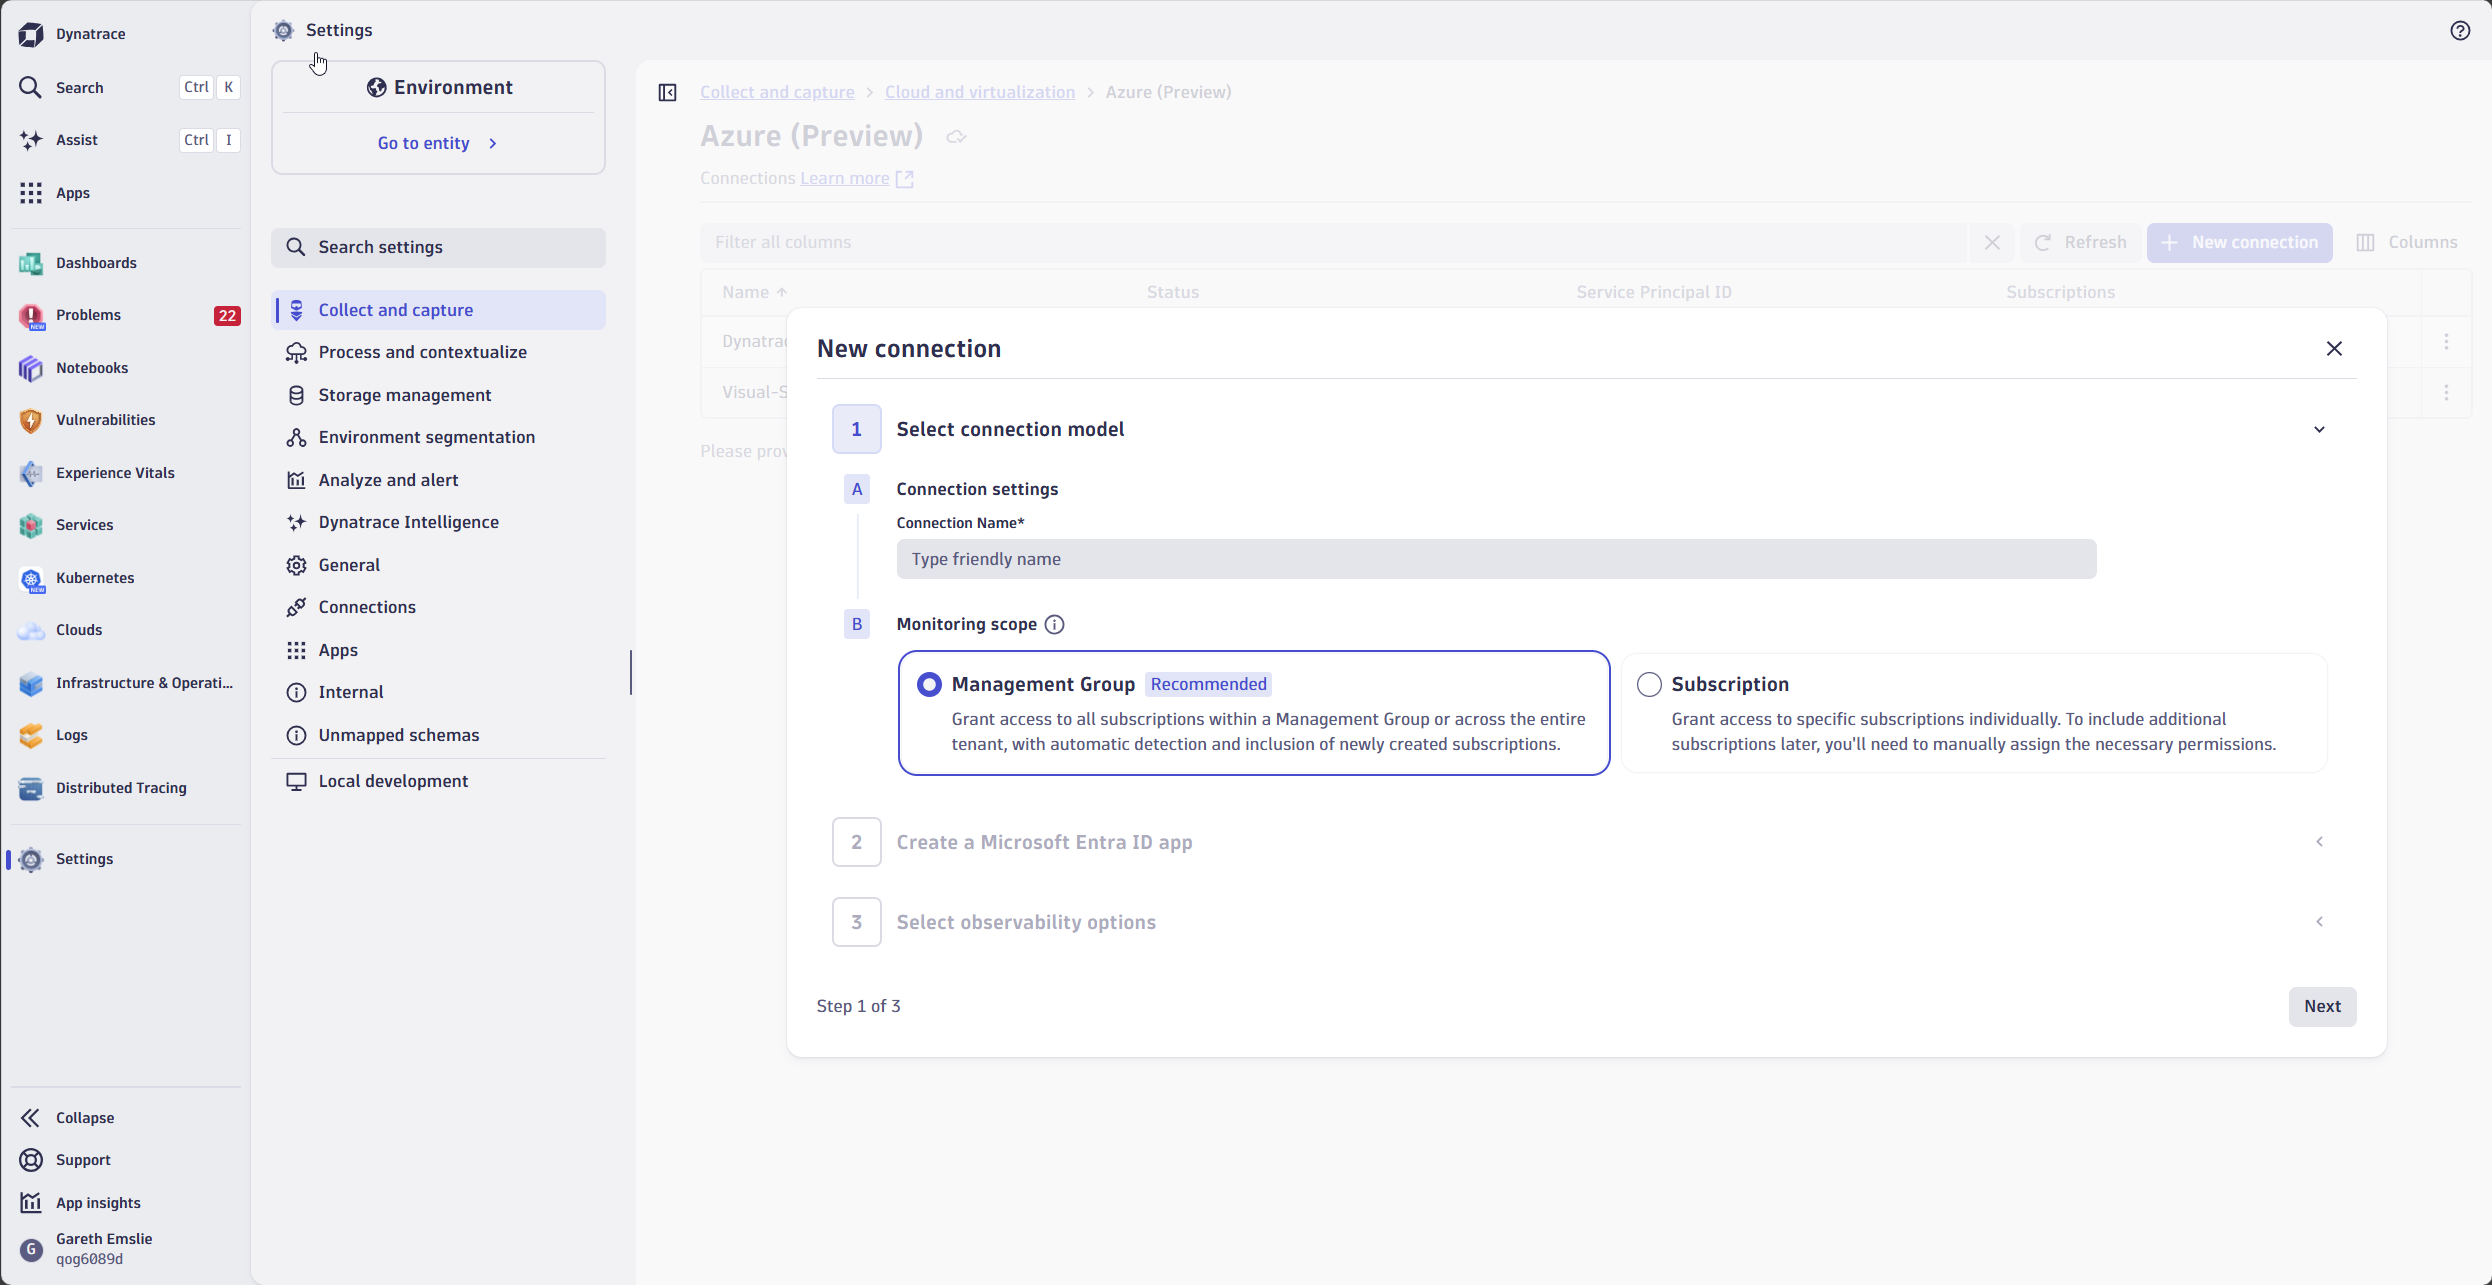Open App insights

(128, 1203)
